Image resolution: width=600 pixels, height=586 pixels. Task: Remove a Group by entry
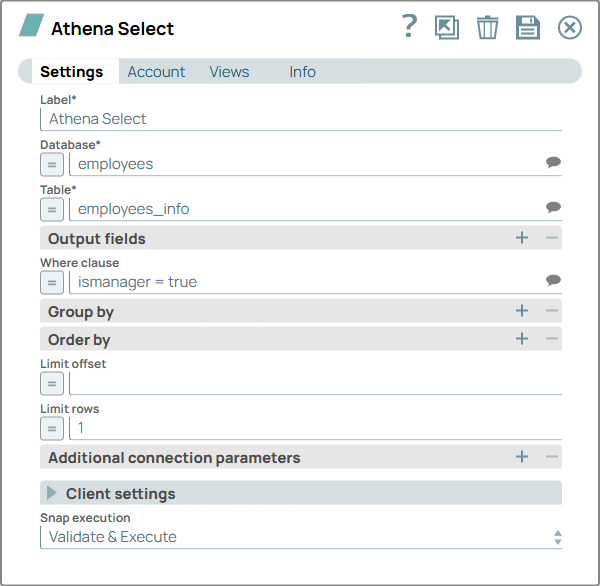coord(551,310)
